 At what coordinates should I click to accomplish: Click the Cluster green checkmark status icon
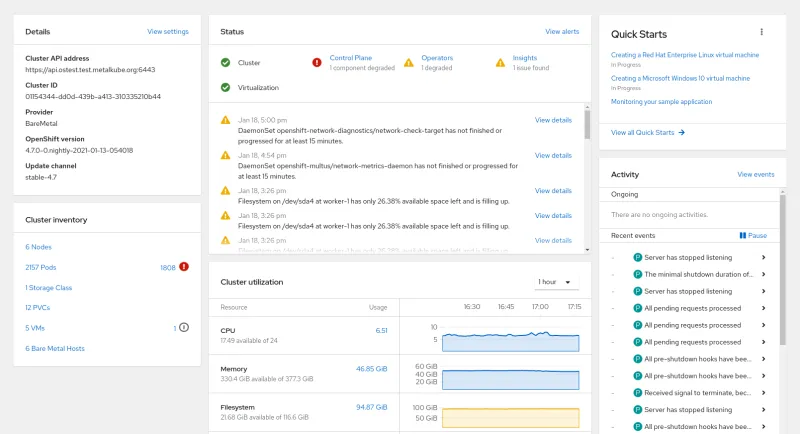226,62
